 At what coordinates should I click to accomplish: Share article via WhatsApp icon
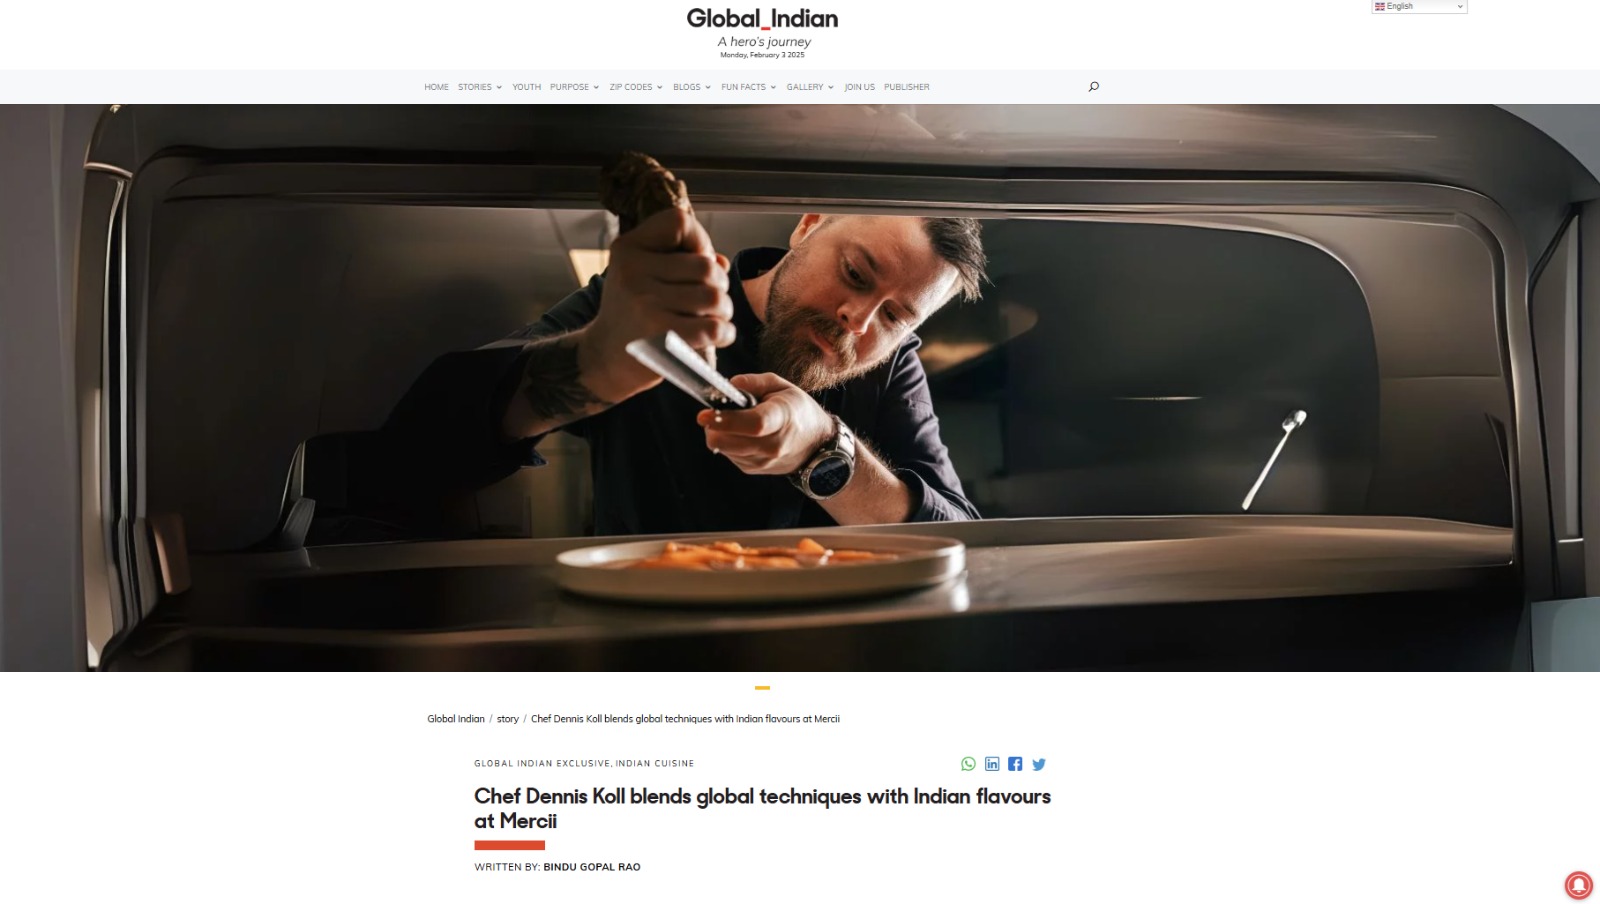pos(968,764)
